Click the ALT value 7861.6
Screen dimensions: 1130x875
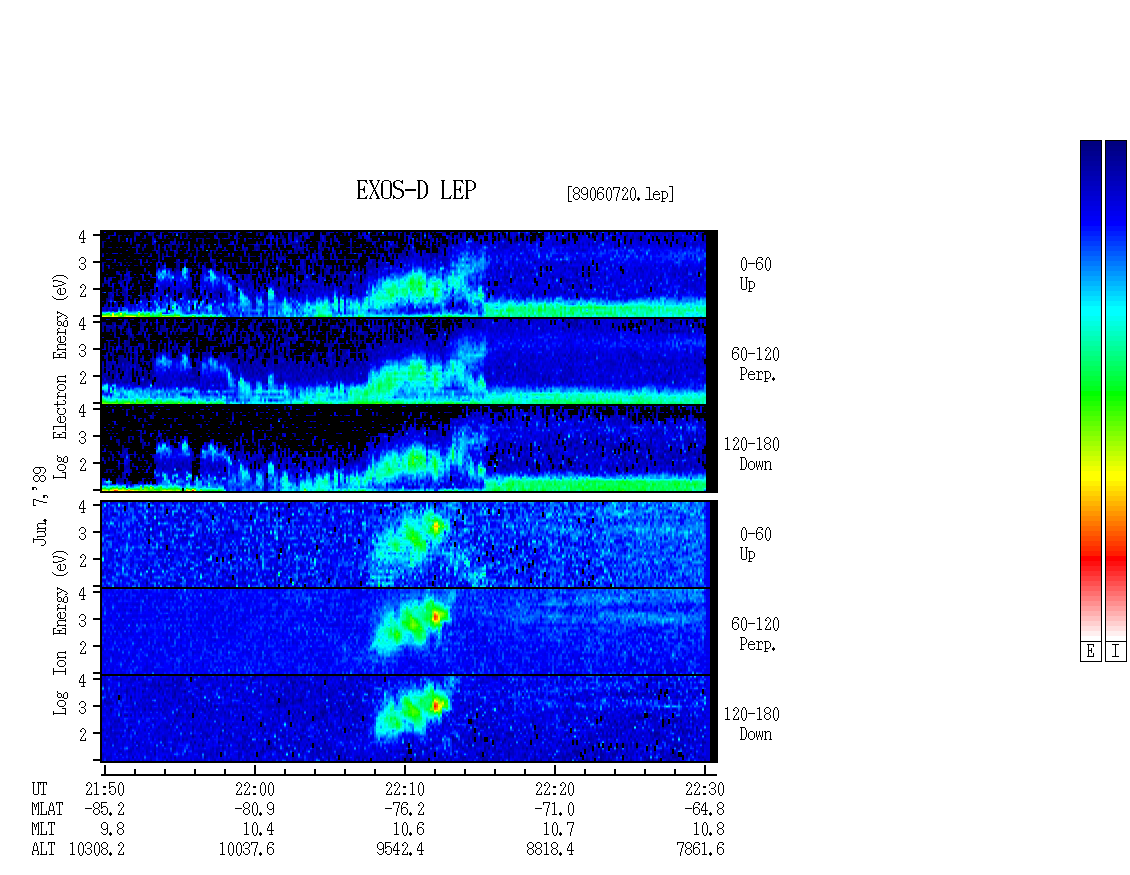(x=700, y=850)
